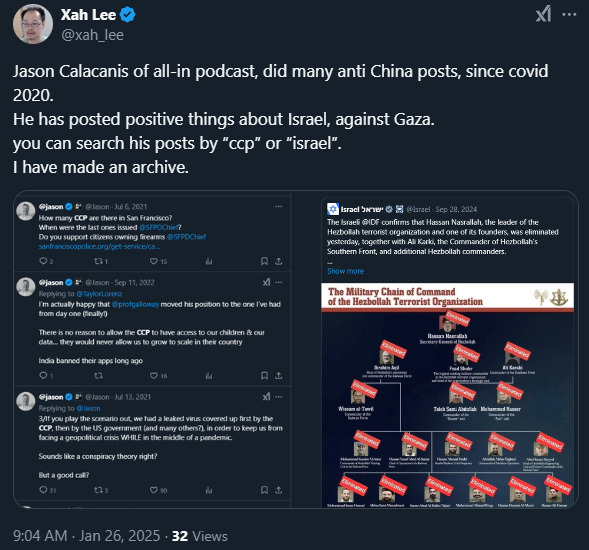Open more menu on Sep 11, 2022 post
The image size is (589, 550).
(279, 283)
